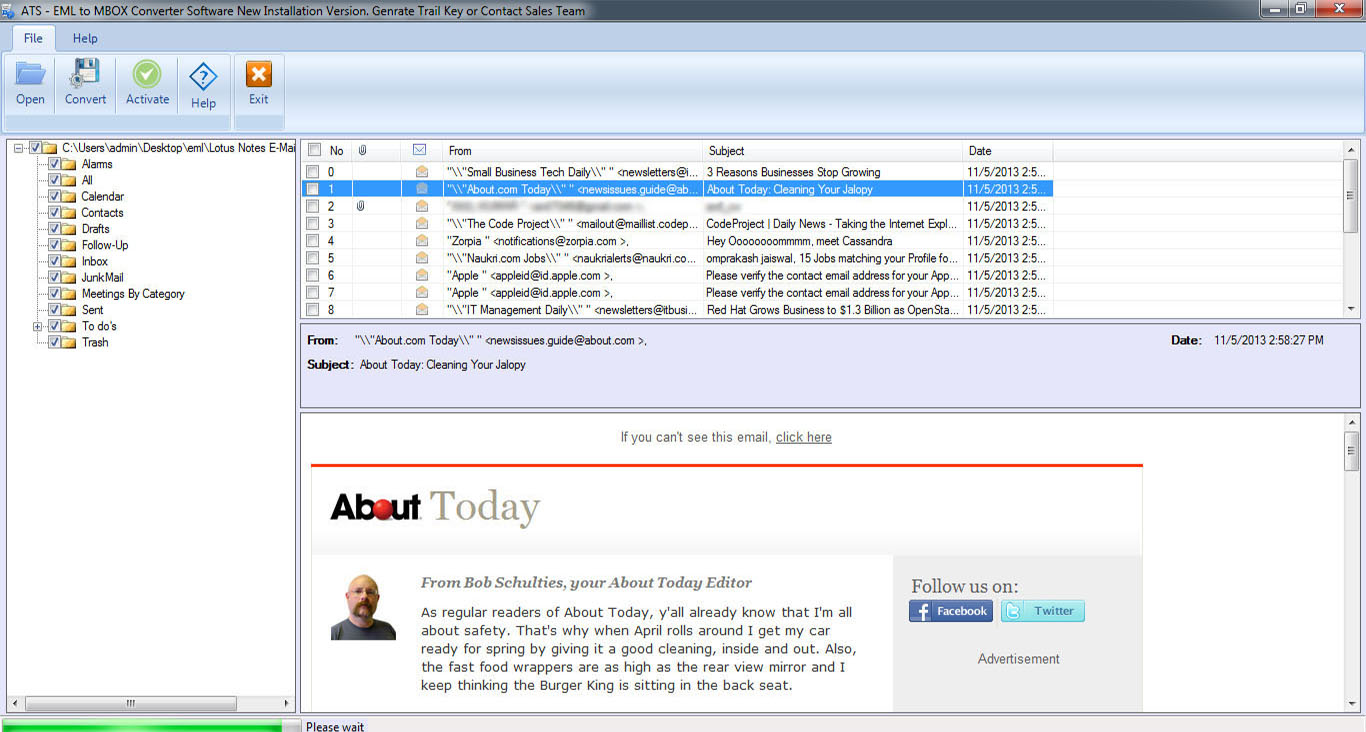Image resolution: width=1366 pixels, height=732 pixels.
Task: Click the preview pane down scroll arrow
Action: tap(1351, 704)
